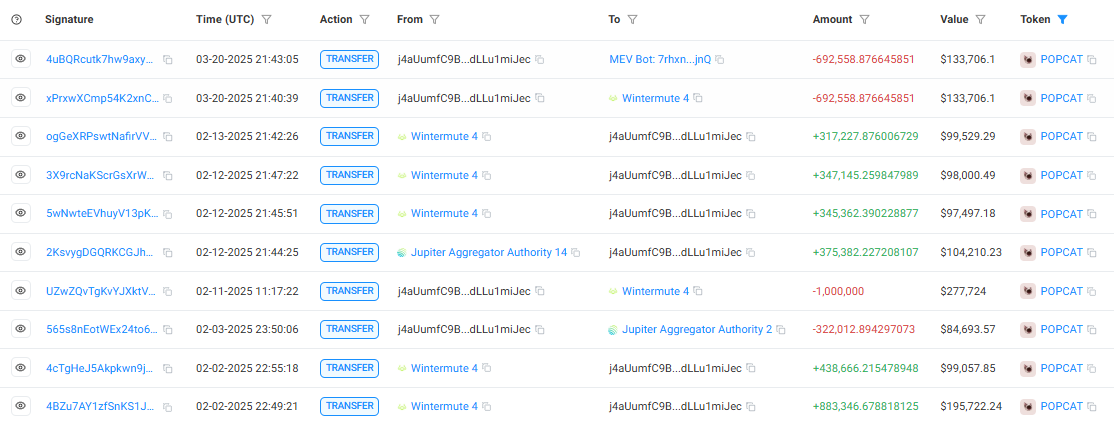Open the Token column filter
This screenshot has height=426, width=1114.
click(x=1062, y=19)
